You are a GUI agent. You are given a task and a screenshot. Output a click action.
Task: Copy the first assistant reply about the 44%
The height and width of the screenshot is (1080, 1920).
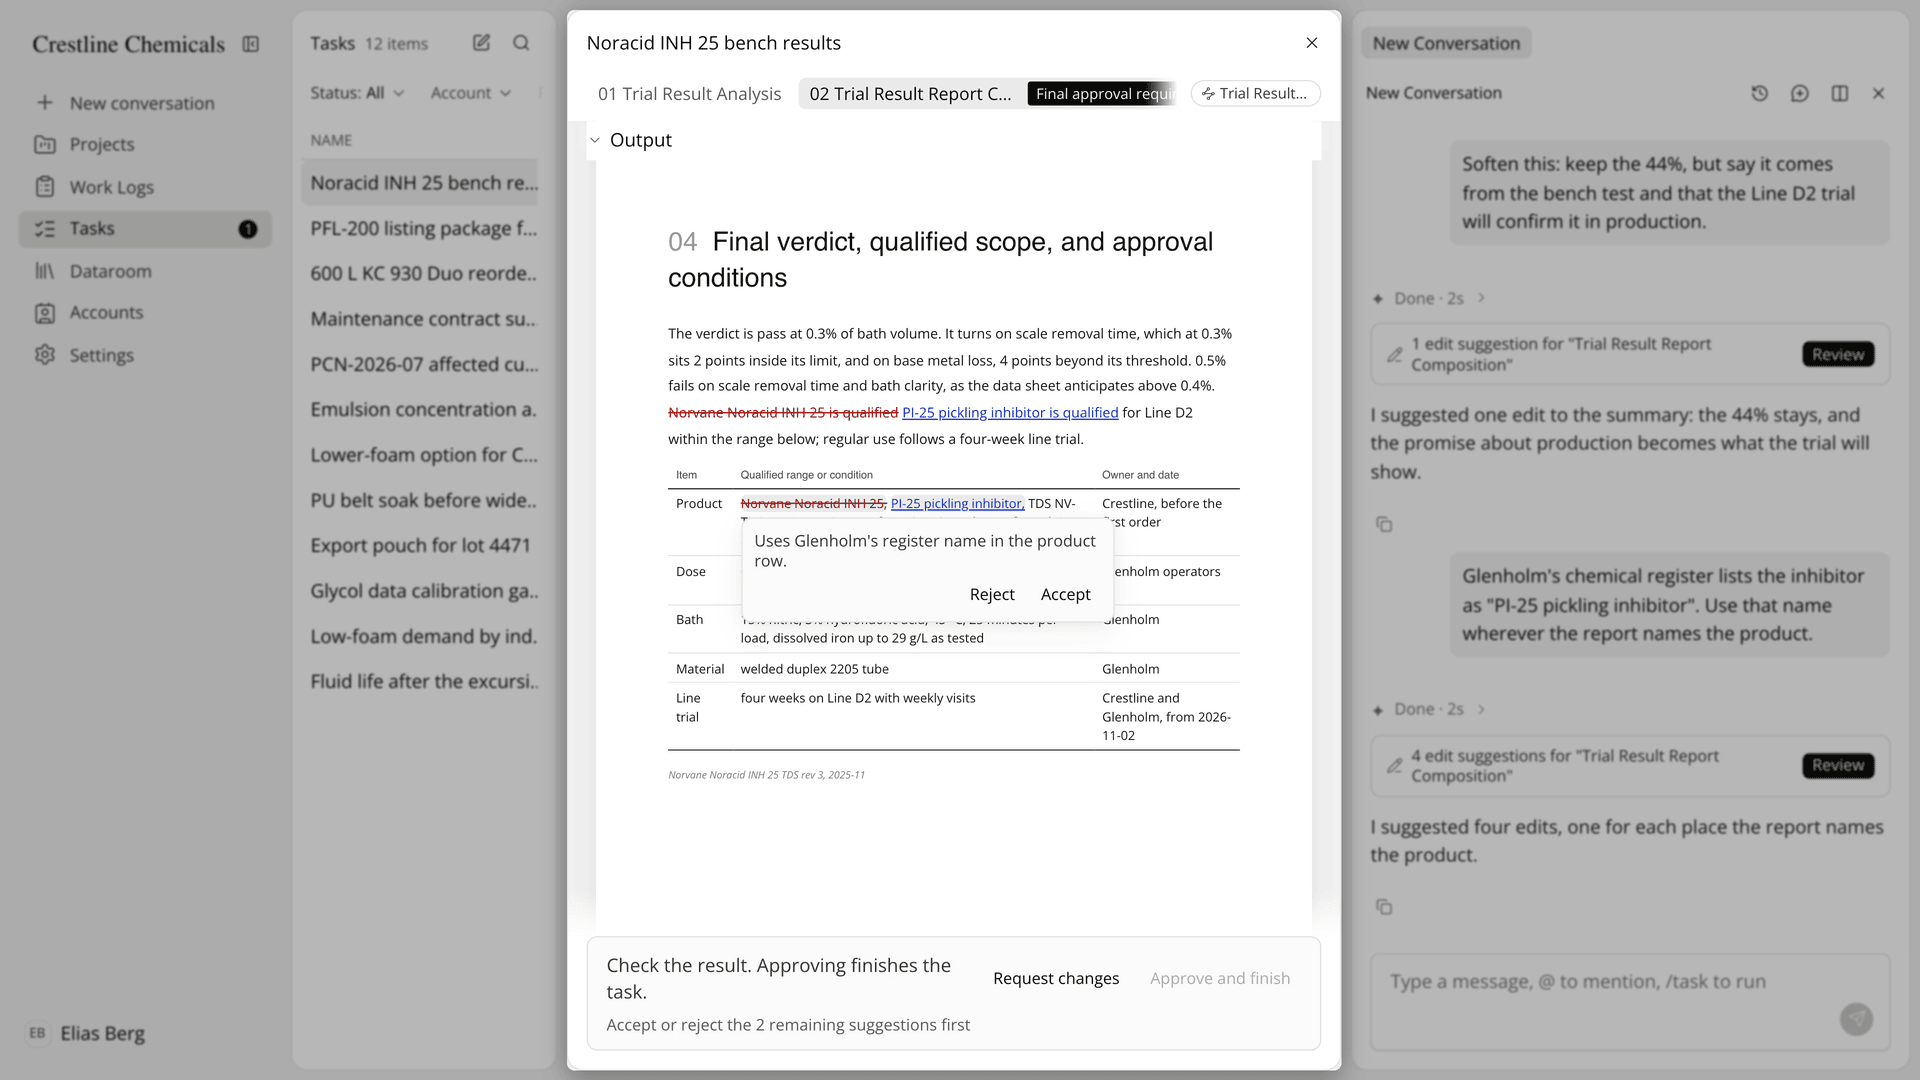click(x=1384, y=524)
